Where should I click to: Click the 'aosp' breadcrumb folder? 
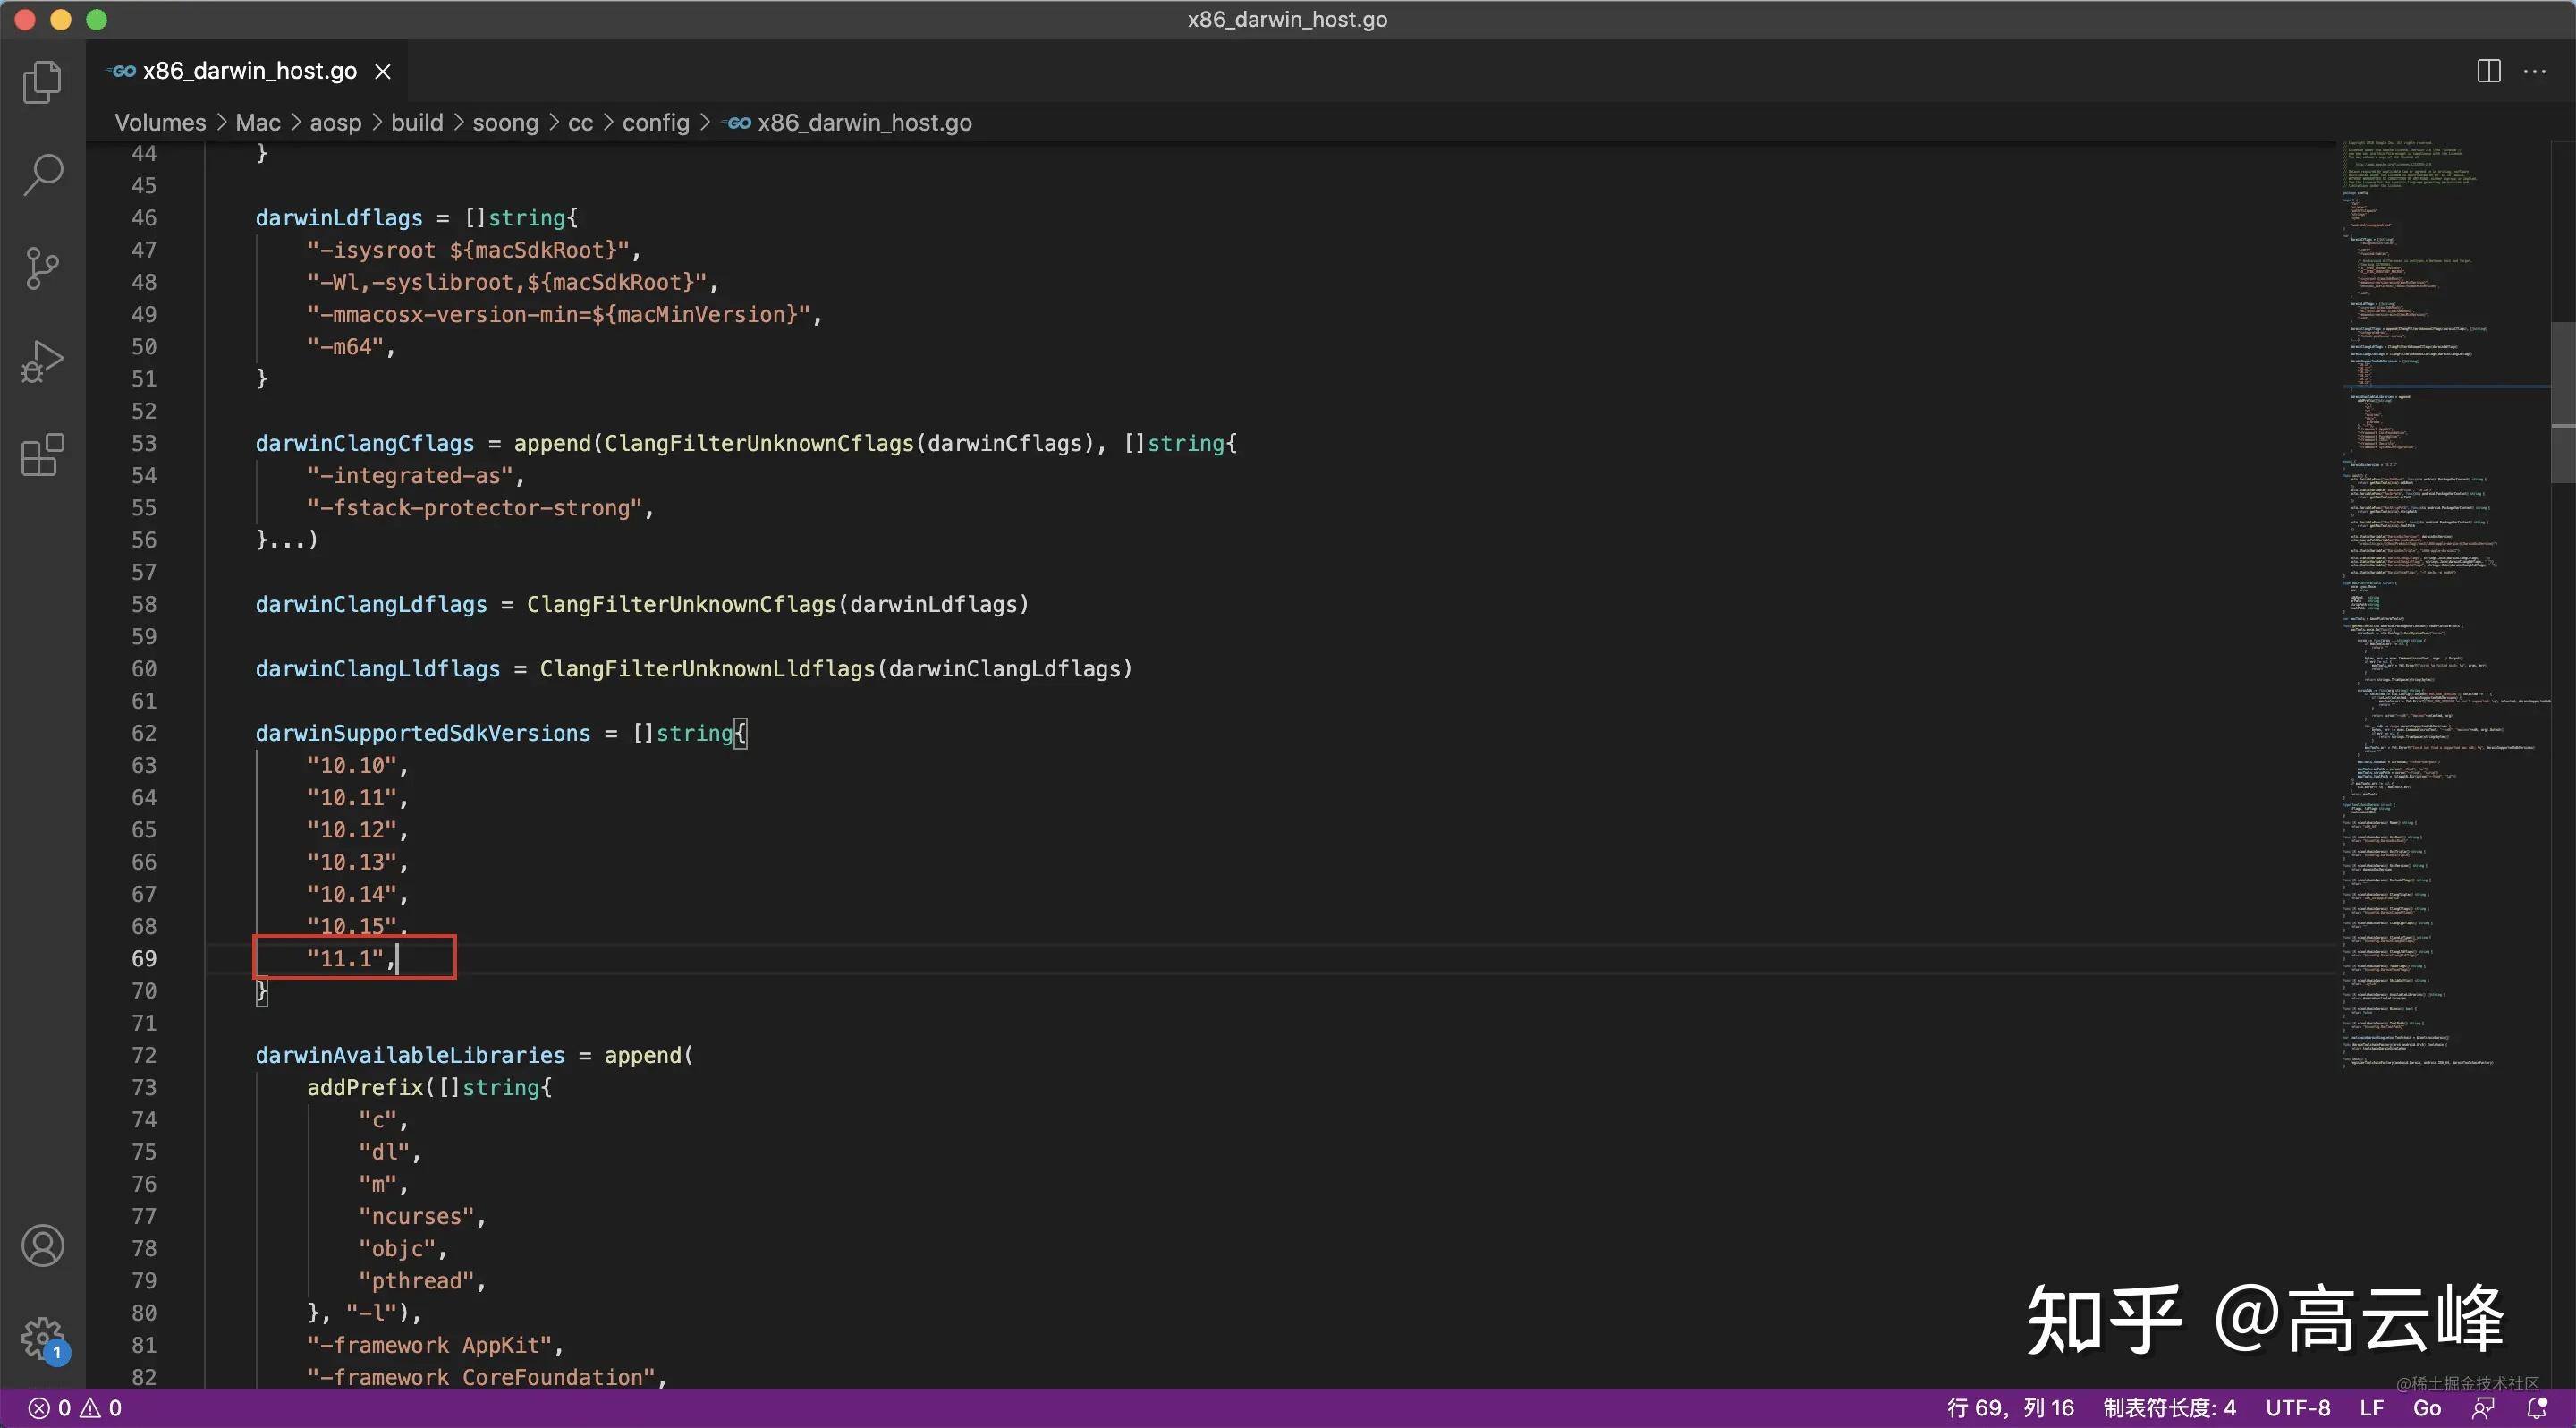pos(335,122)
